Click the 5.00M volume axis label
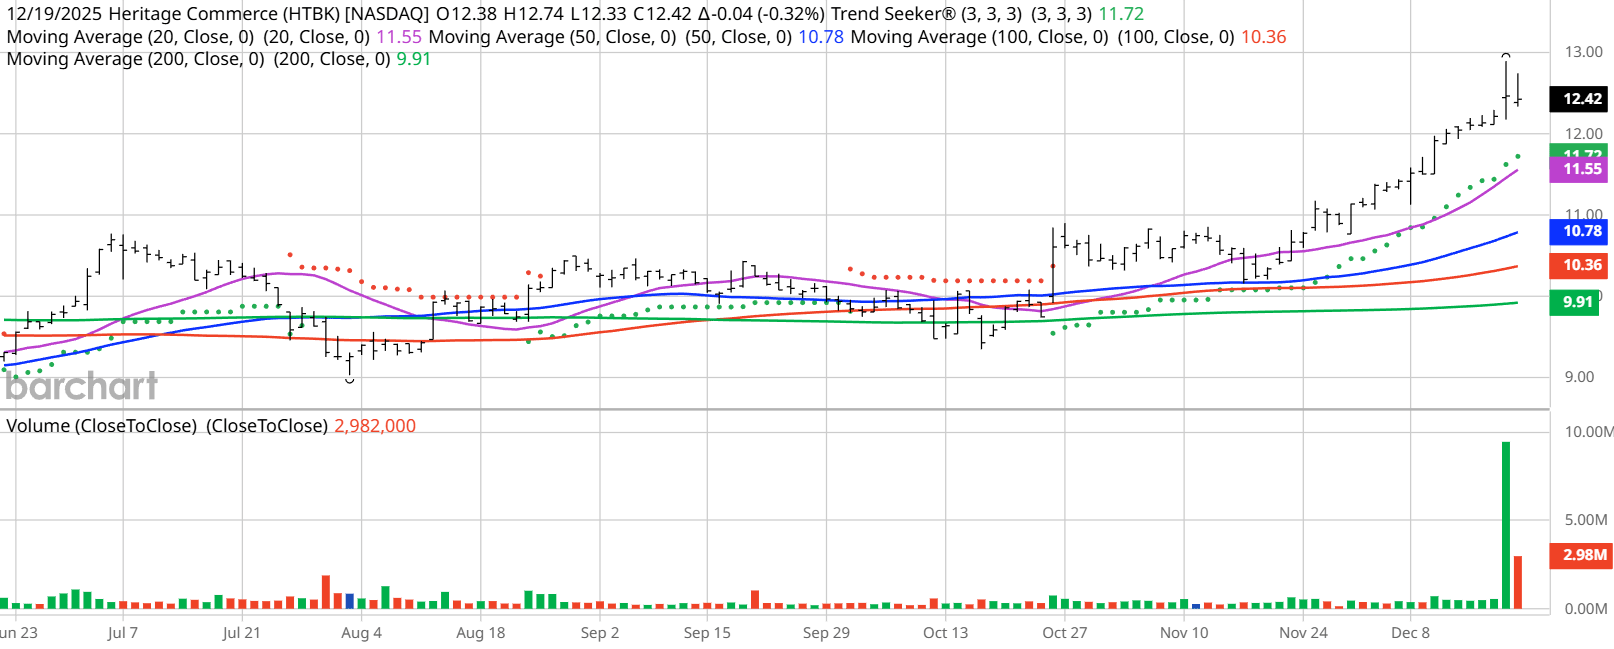Image resolution: width=1614 pixels, height=649 pixels. (1586, 520)
